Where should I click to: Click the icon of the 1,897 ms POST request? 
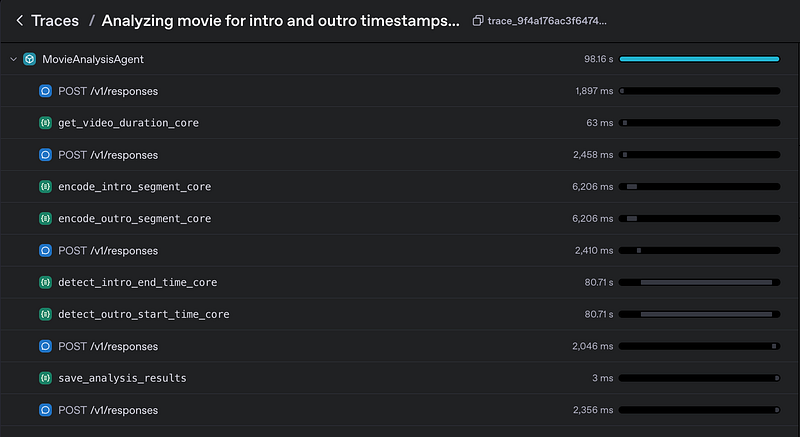(x=45, y=91)
